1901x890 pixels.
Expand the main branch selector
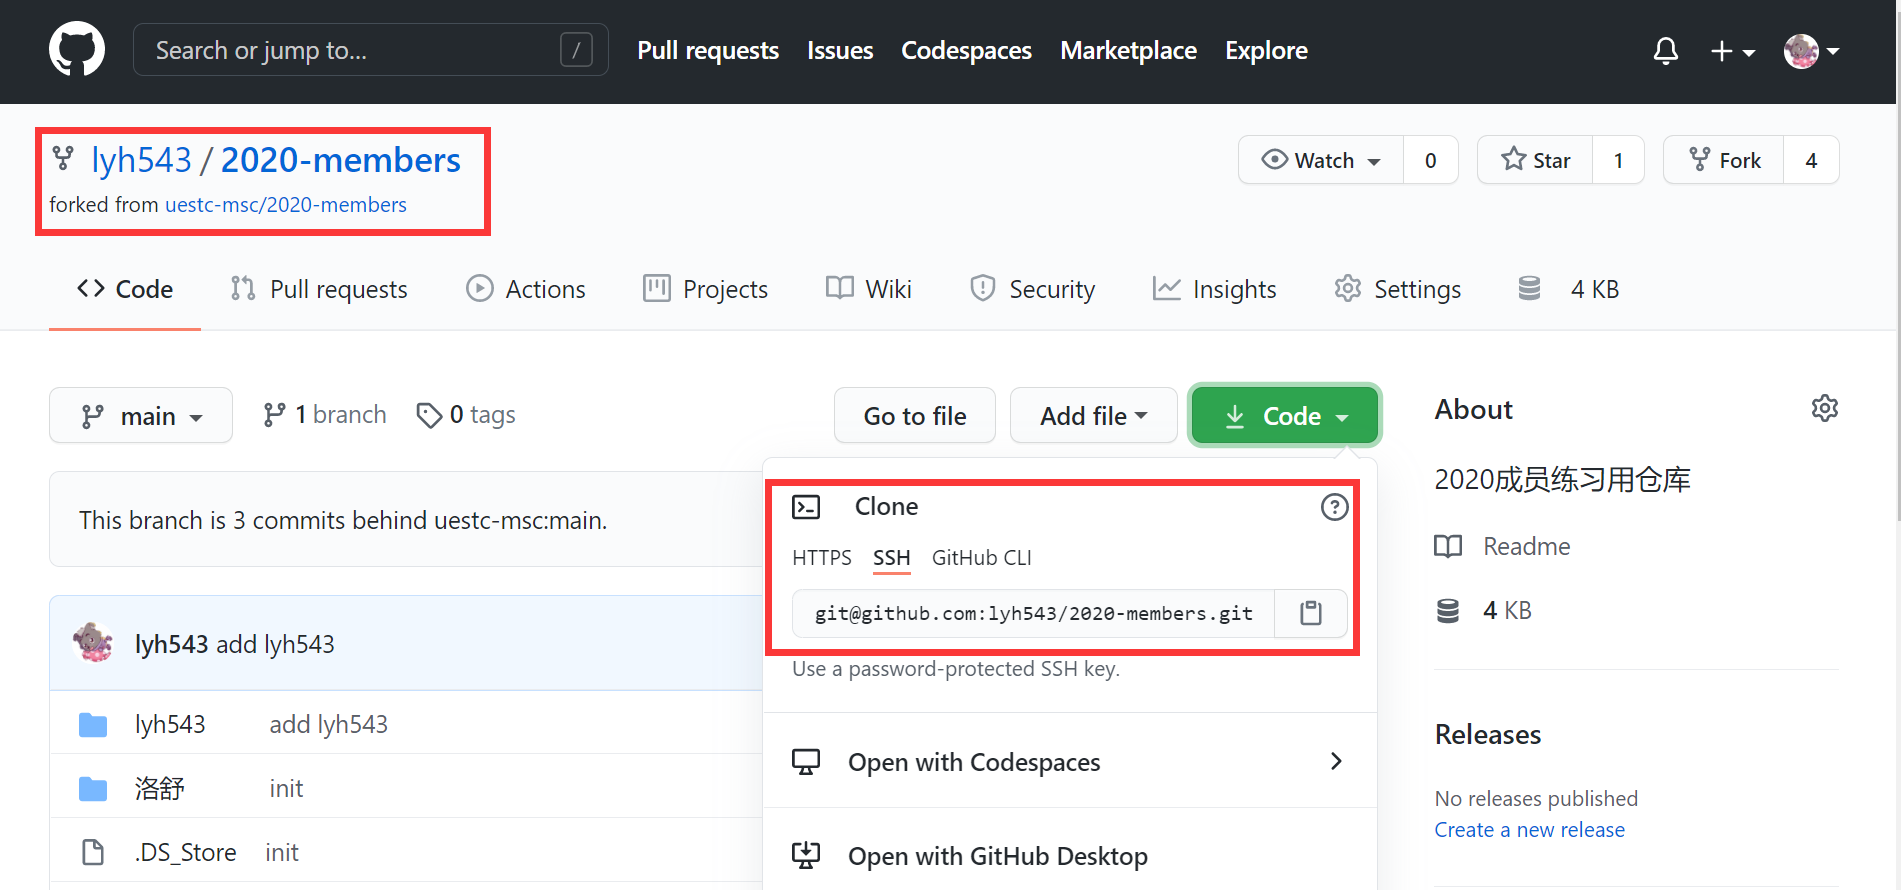[x=141, y=415]
